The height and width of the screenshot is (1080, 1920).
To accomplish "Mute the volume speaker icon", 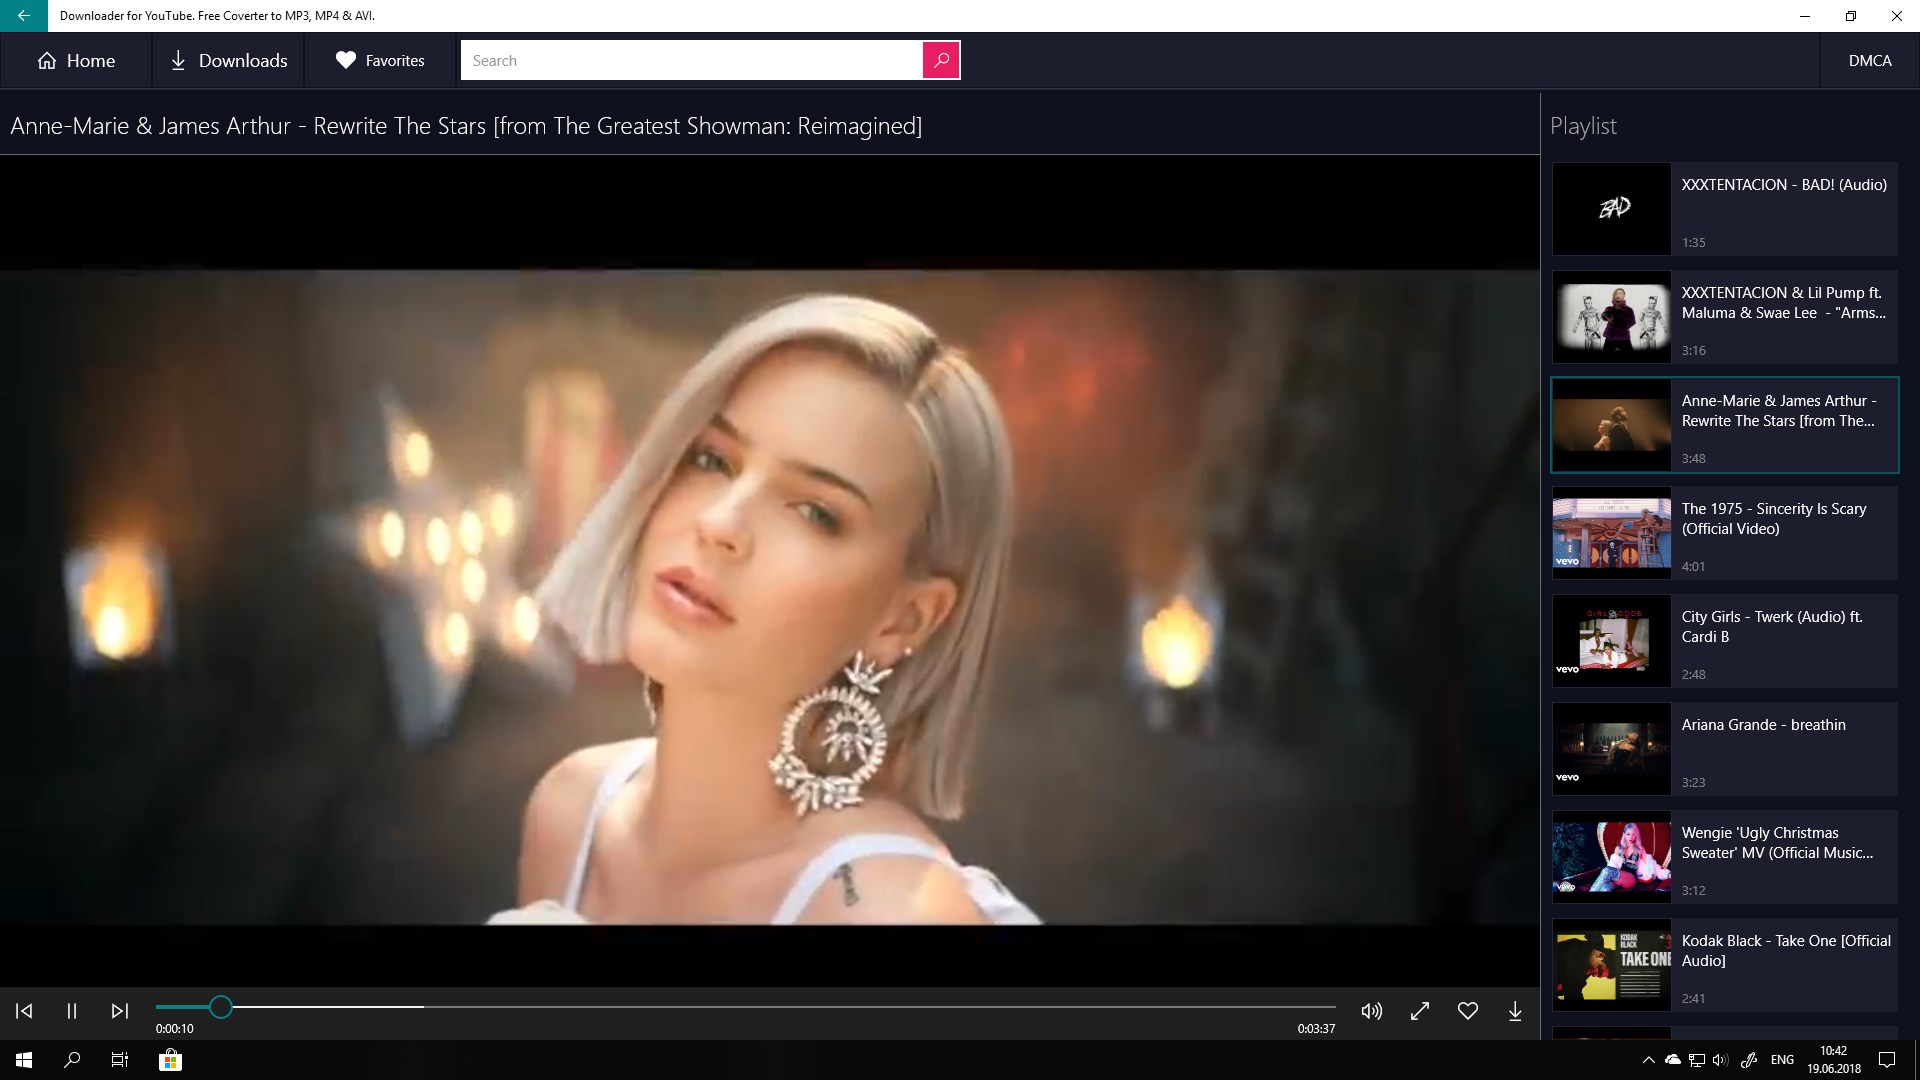I will tap(1372, 1011).
